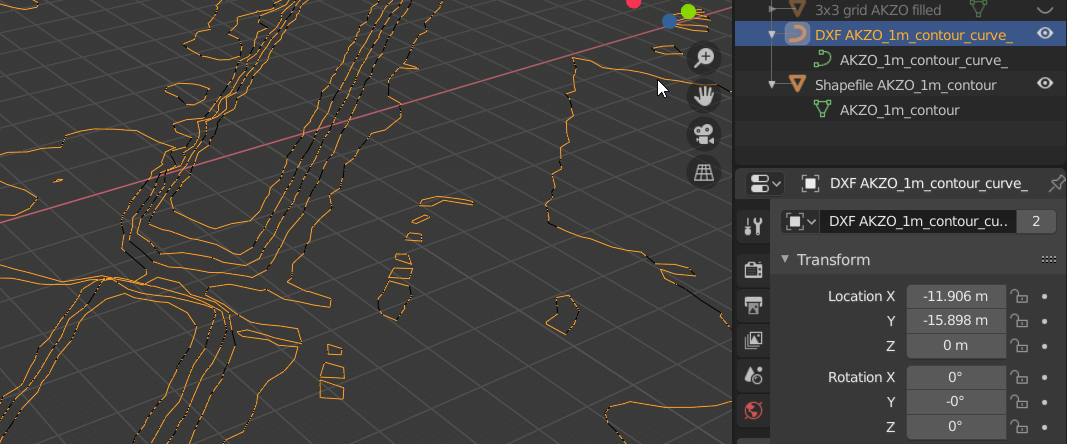The height and width of the screenshot is (444, 1067).
Task: Open the World properties tab (red globe)
Action: (753, 411)
